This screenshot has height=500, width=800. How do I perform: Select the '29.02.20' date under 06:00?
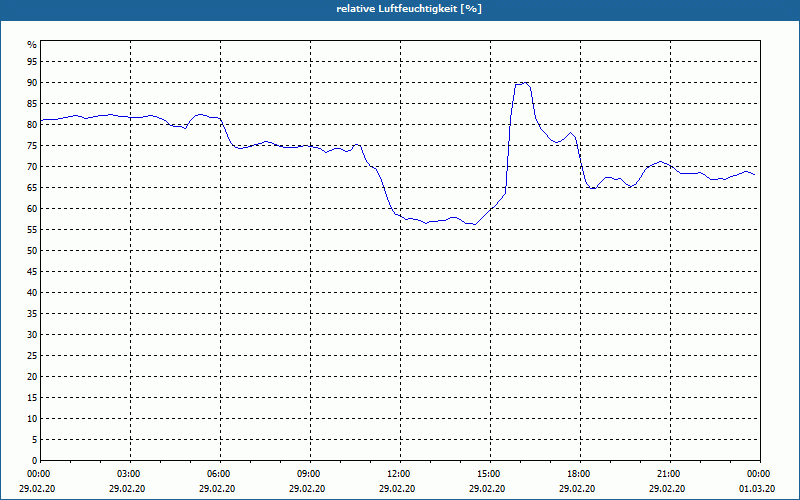(x=217, y=489)
